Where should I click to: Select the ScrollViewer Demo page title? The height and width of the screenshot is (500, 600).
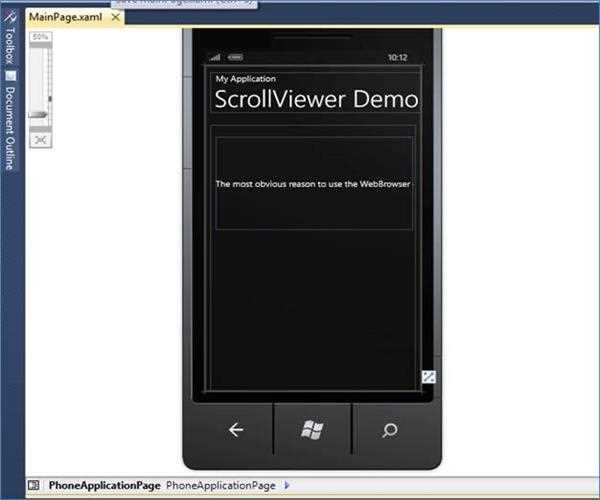316,99
